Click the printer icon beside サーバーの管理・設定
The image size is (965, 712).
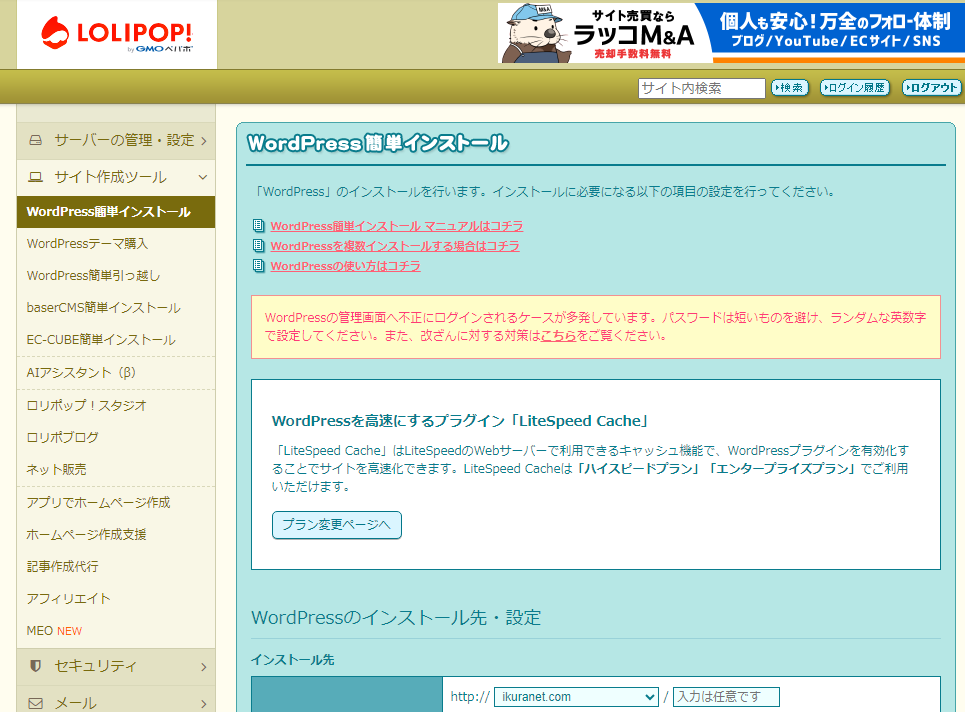pyautogui.click(x=36, y=140)
